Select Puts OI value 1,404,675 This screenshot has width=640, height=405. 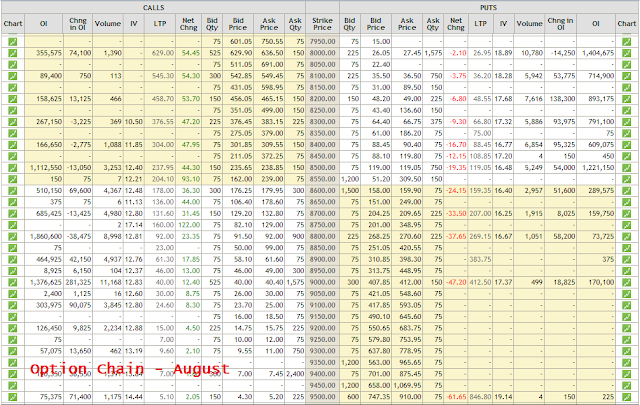pyautogui.click(x=598, y=53)
